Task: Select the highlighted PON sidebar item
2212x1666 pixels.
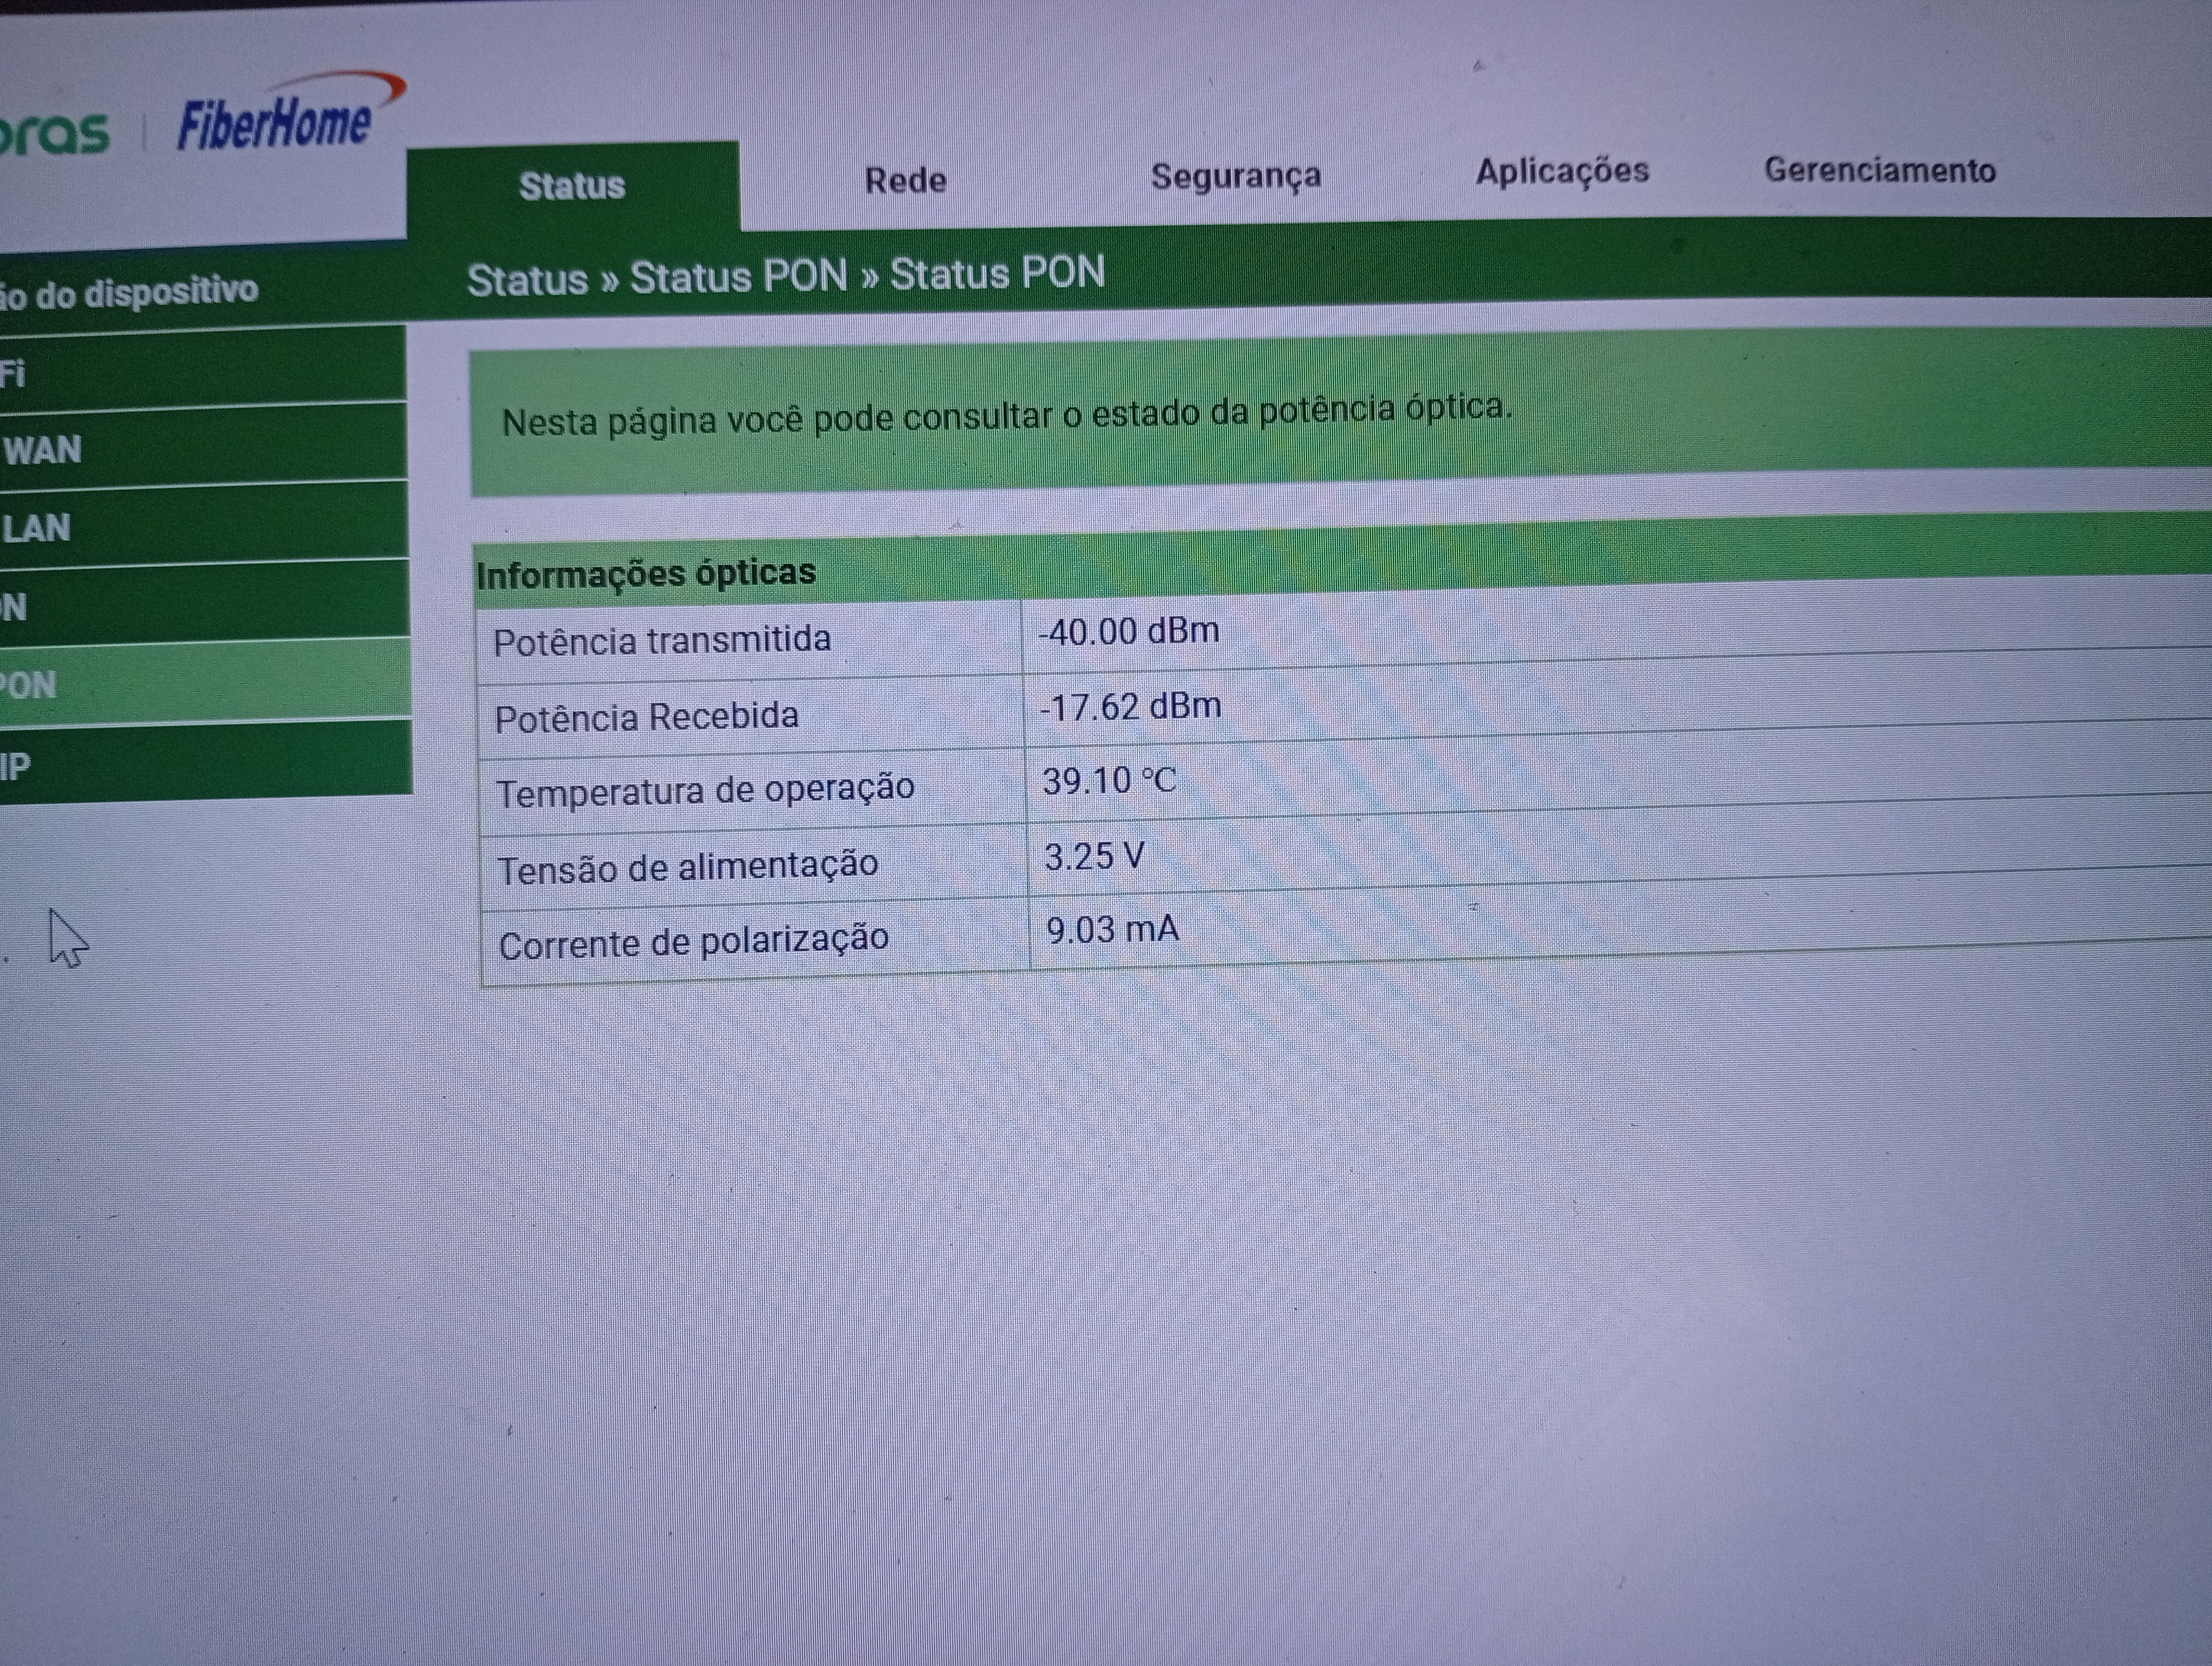Action: click(30, 686)
